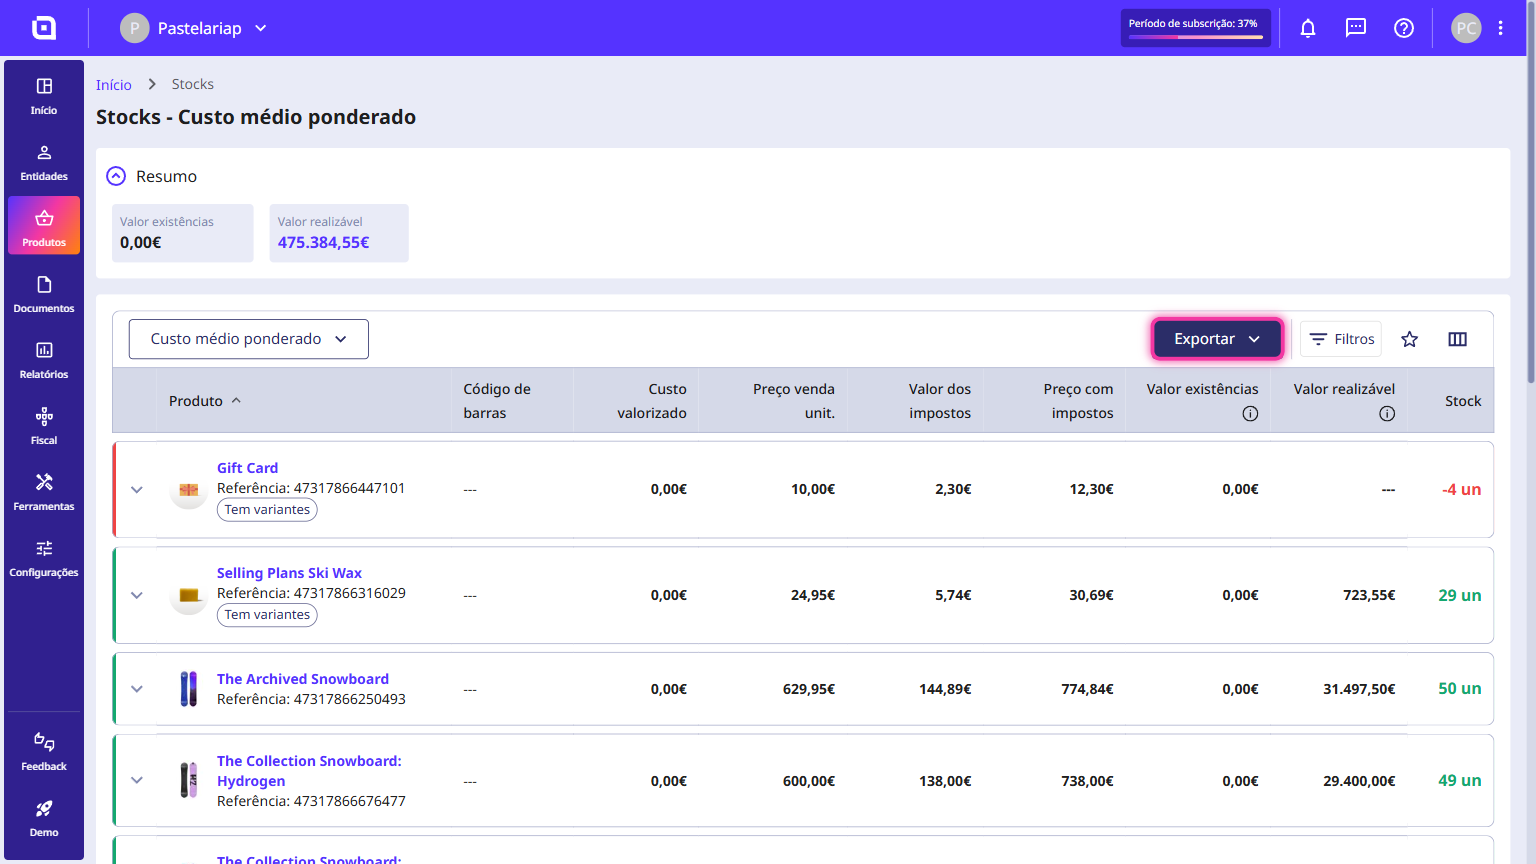Go to Documentos in the sidebar
The image size is (1536, 864).
coord(44,294)
